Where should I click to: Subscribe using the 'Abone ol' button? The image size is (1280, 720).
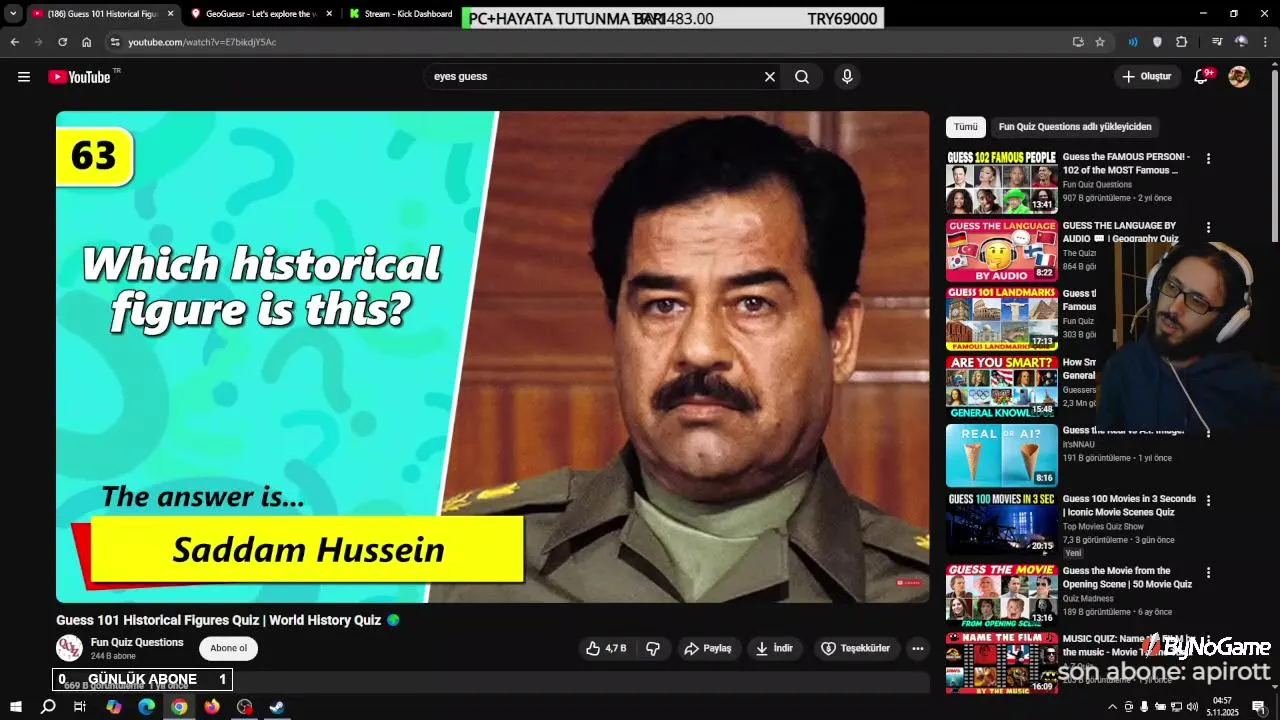[228, 648]
